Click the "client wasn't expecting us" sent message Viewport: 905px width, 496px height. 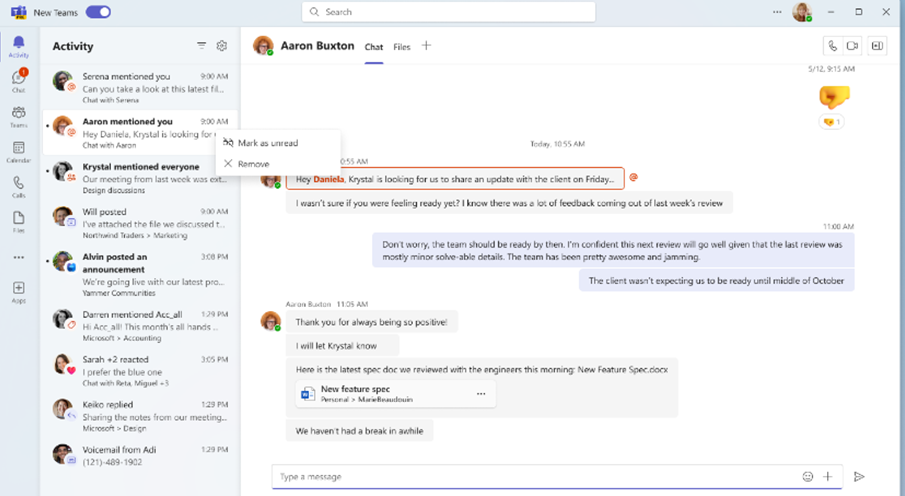716,281
